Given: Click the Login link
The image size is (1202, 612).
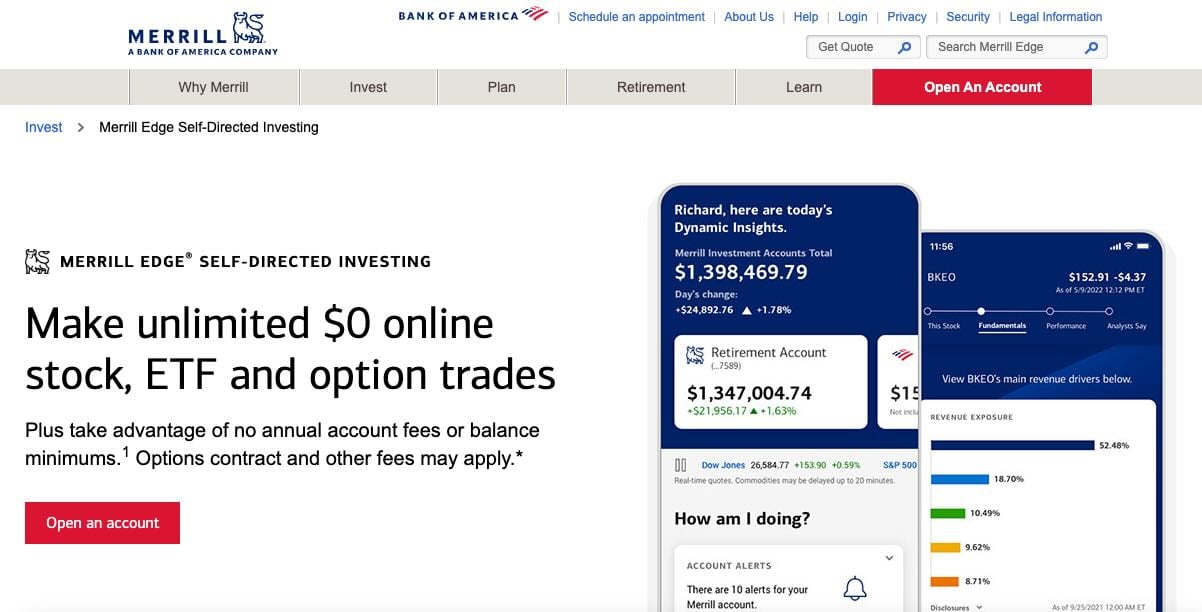Looking at the screenshot, I should [x=853, y=17].
